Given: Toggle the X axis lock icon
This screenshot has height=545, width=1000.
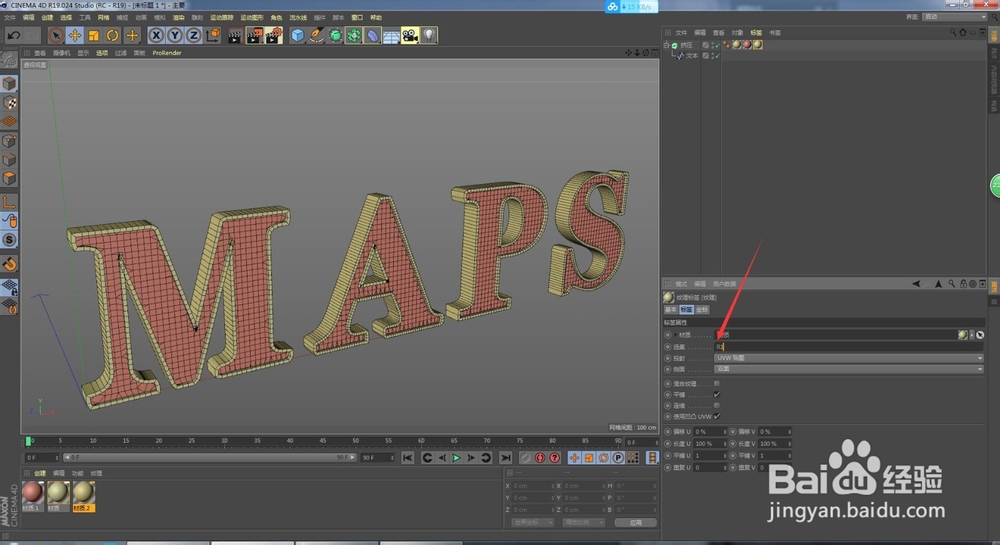Looking at the screenshot, I should click(156, 35).
